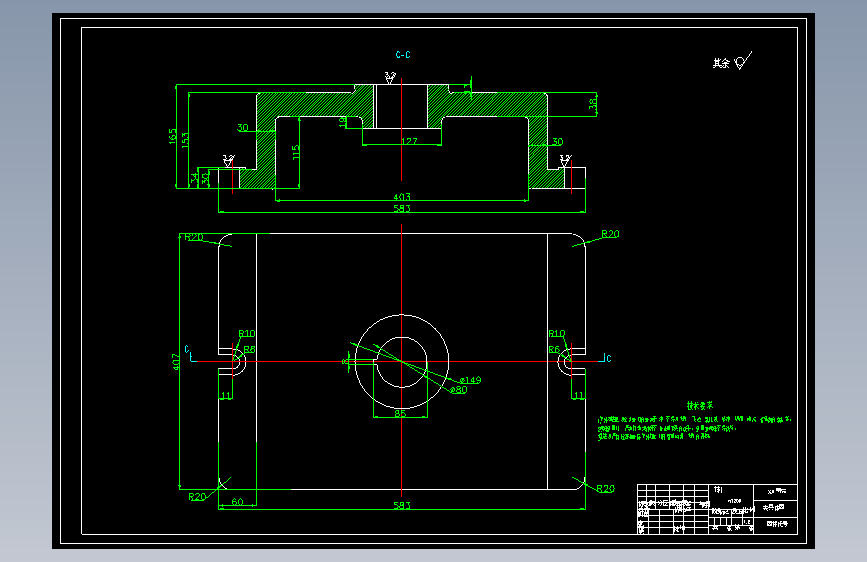This screenshot has height=562, width=867.
Task: Click the right R6 radius label
Action: tap(554, 350)
